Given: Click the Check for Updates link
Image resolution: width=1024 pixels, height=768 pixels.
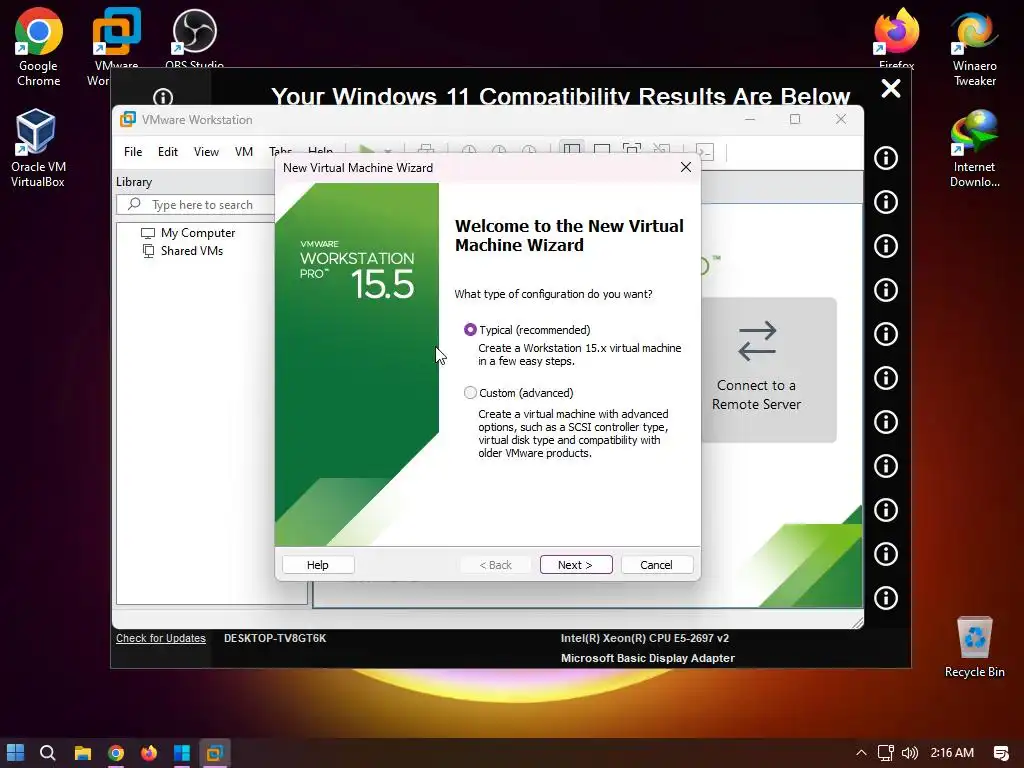Looking at the screenshot, I should tap(161, 638).
